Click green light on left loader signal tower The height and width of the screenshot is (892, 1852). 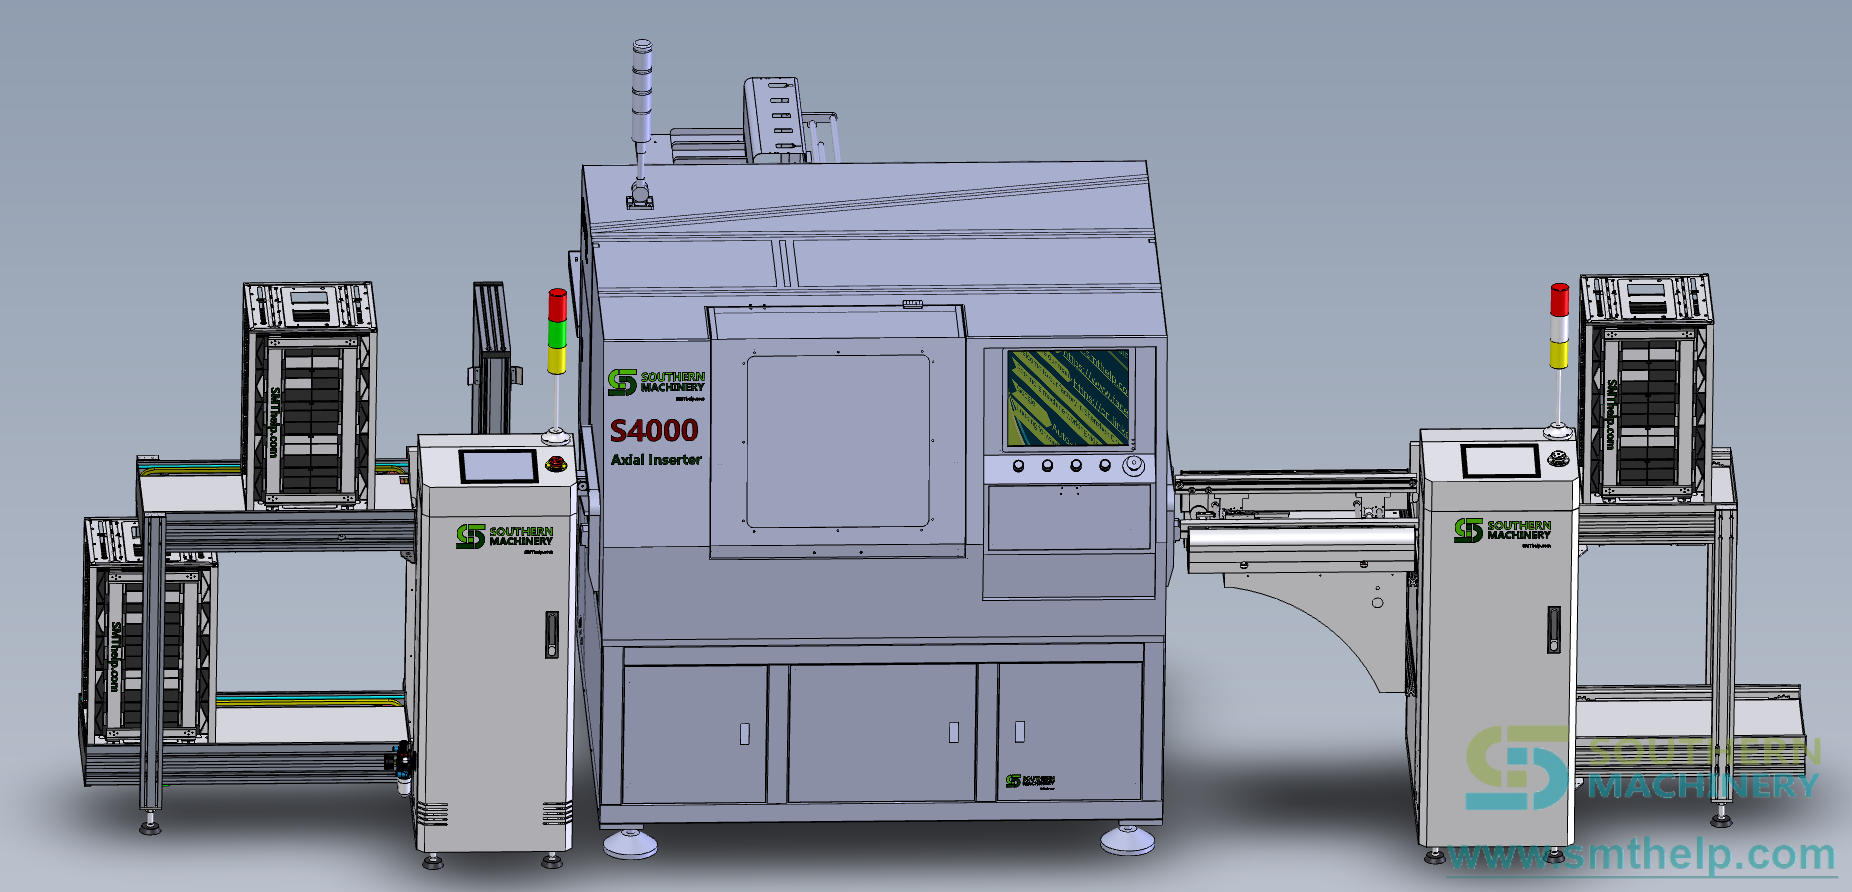coord(557,333)
